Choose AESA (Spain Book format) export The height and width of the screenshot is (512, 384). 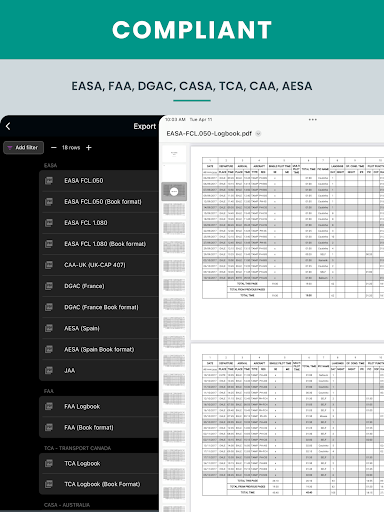pyautogui.click(x=99, y=349)
